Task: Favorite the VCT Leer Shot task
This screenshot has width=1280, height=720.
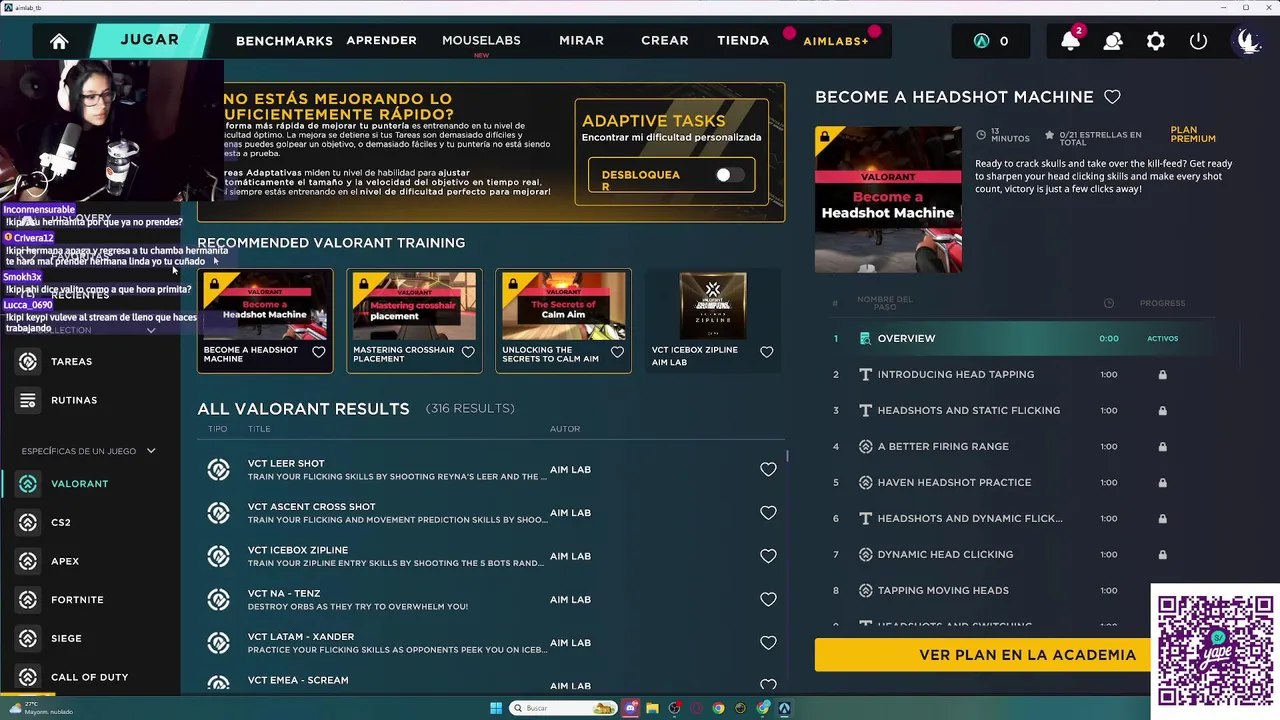Action: [768, 469]
